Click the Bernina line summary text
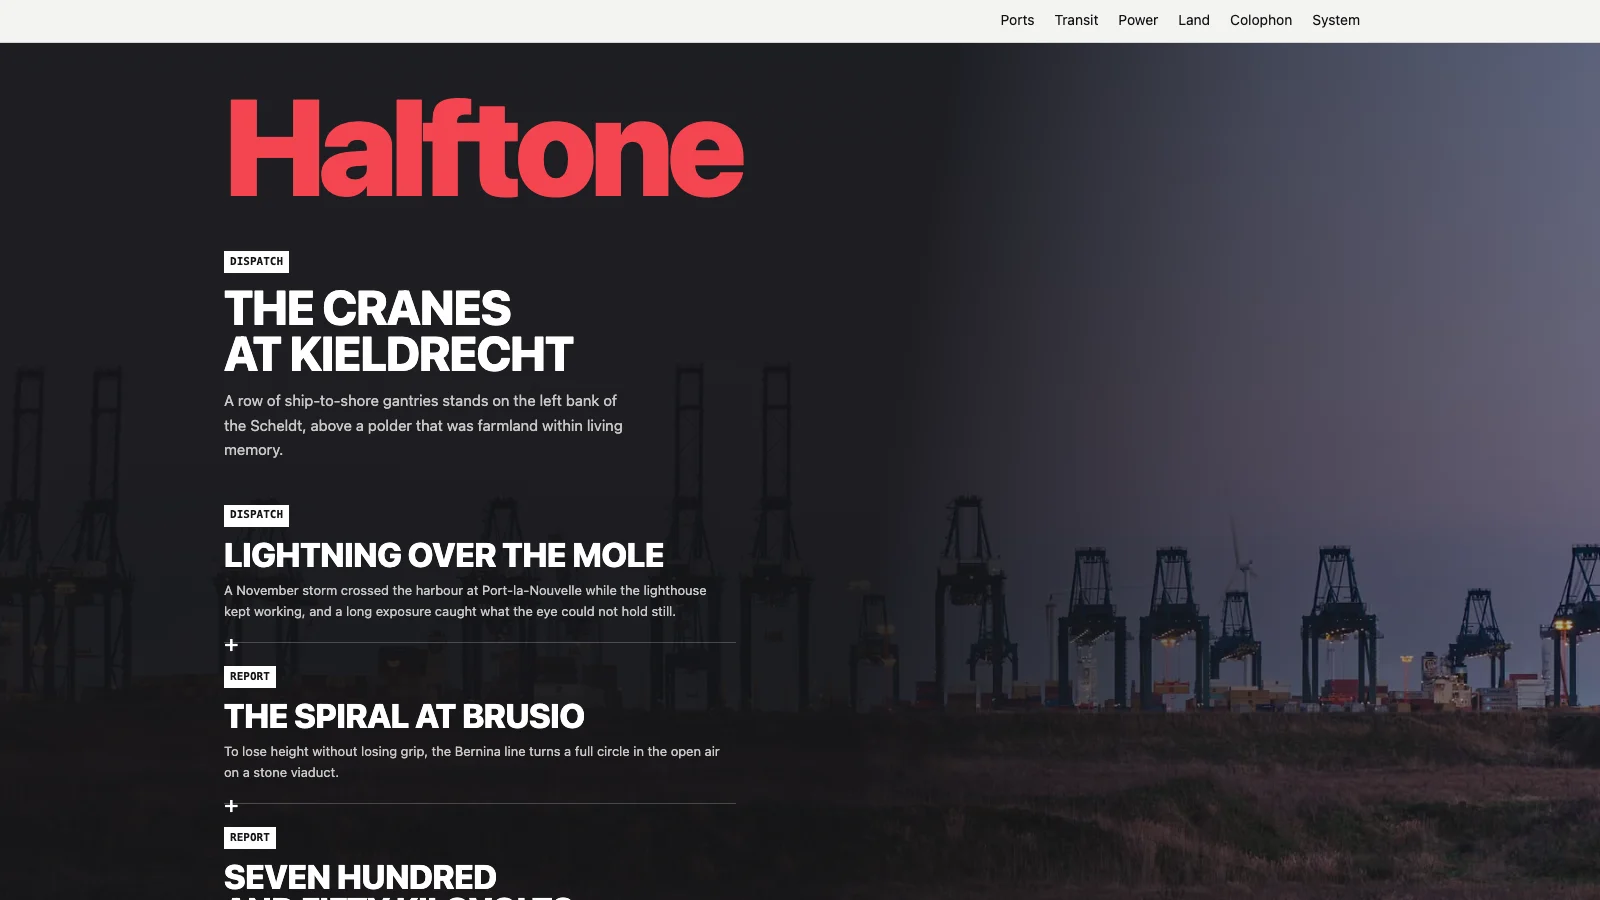1600x900 pixels. click(472, 762)
